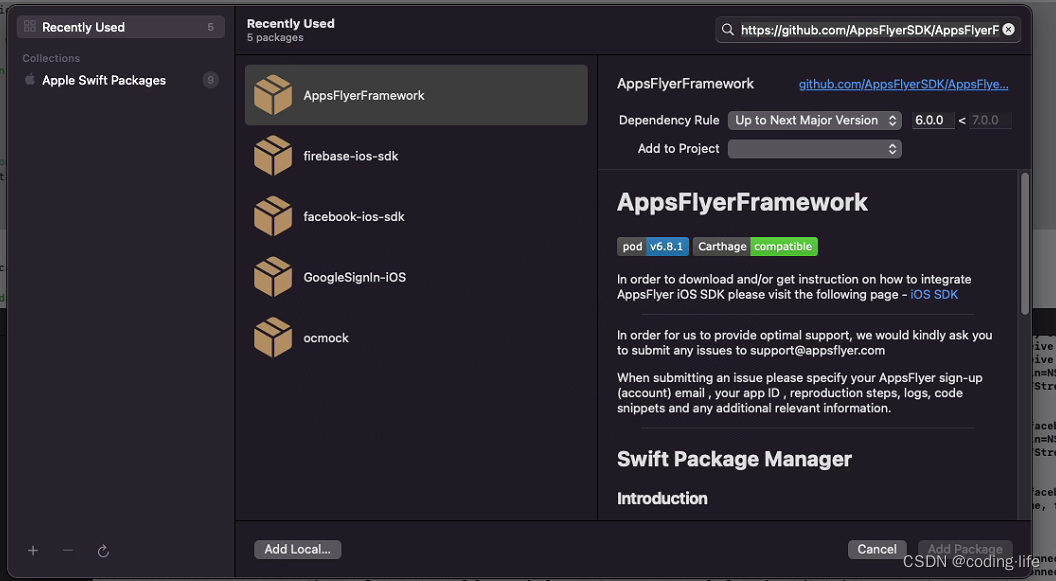Click the minus icon to remove collection
The height and width of the screenshot is (581, 1056).
(x=67, y=551)
